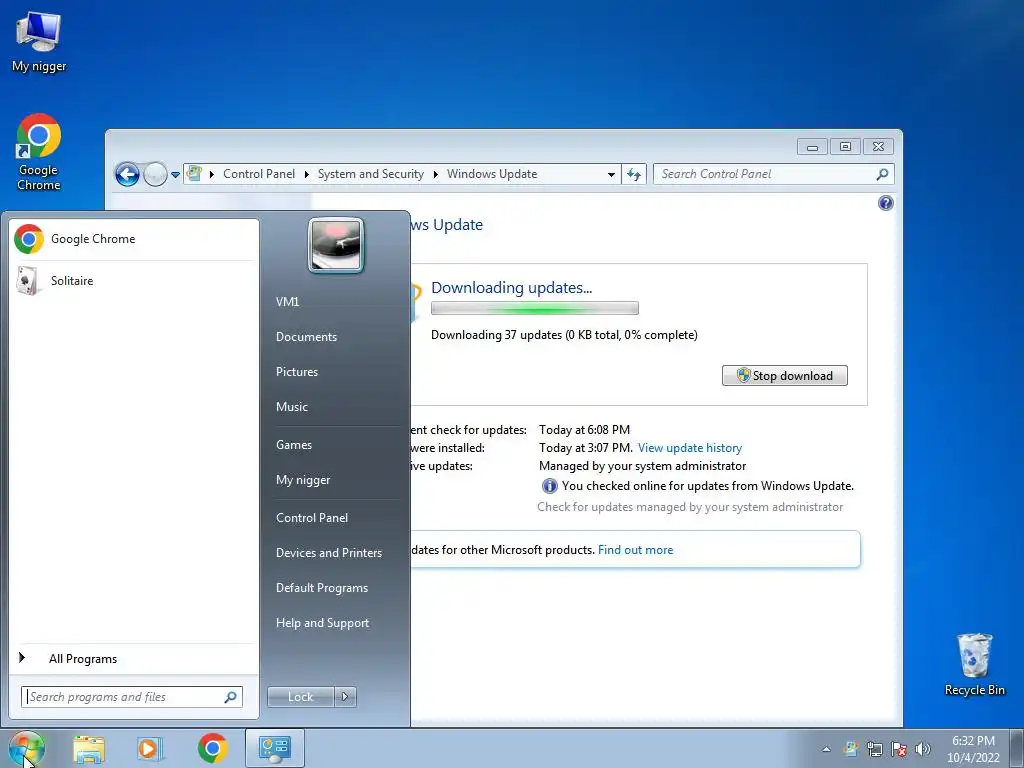Open shutdown options arrow next to Lock
This screenshot has height=768, width=1024.
click(x=345, y=697)
